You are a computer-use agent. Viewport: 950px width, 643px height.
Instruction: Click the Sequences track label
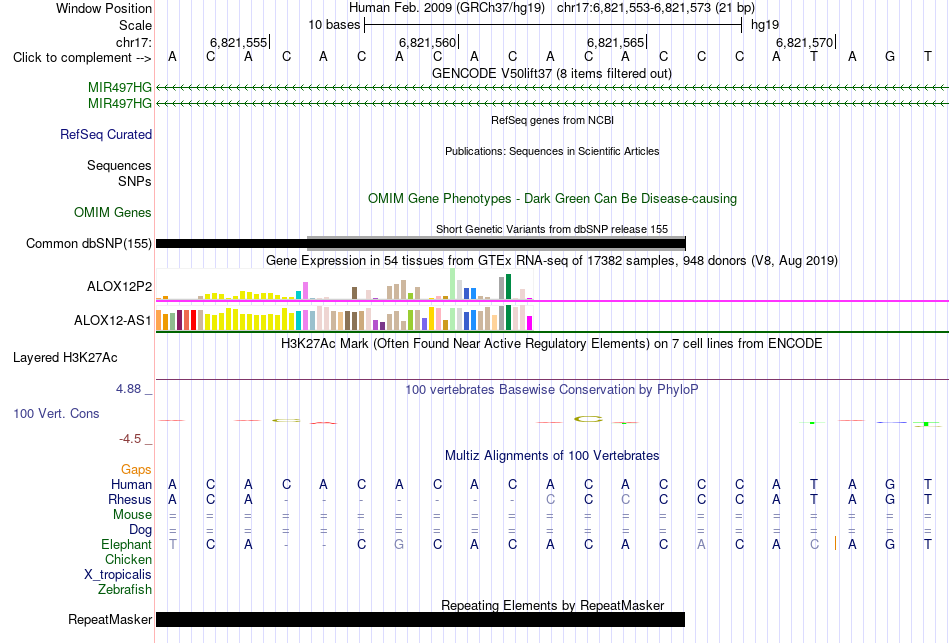(x=119, y=165)
